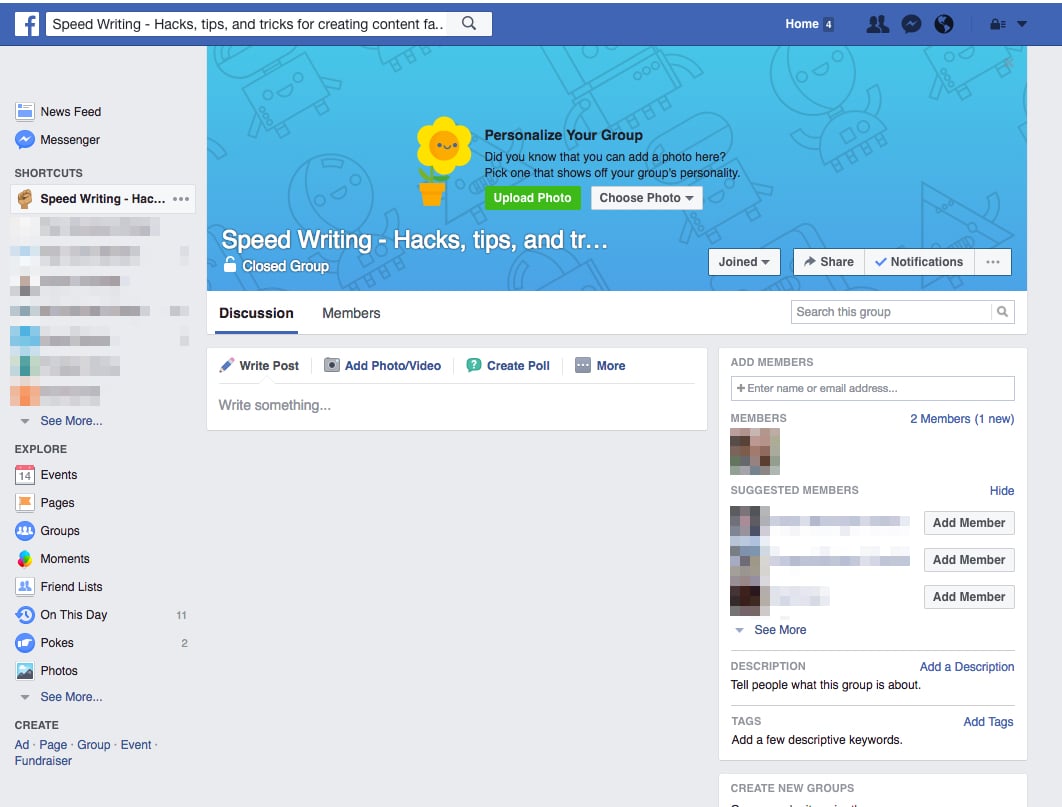Expand See More under Explore

(71, 697)
